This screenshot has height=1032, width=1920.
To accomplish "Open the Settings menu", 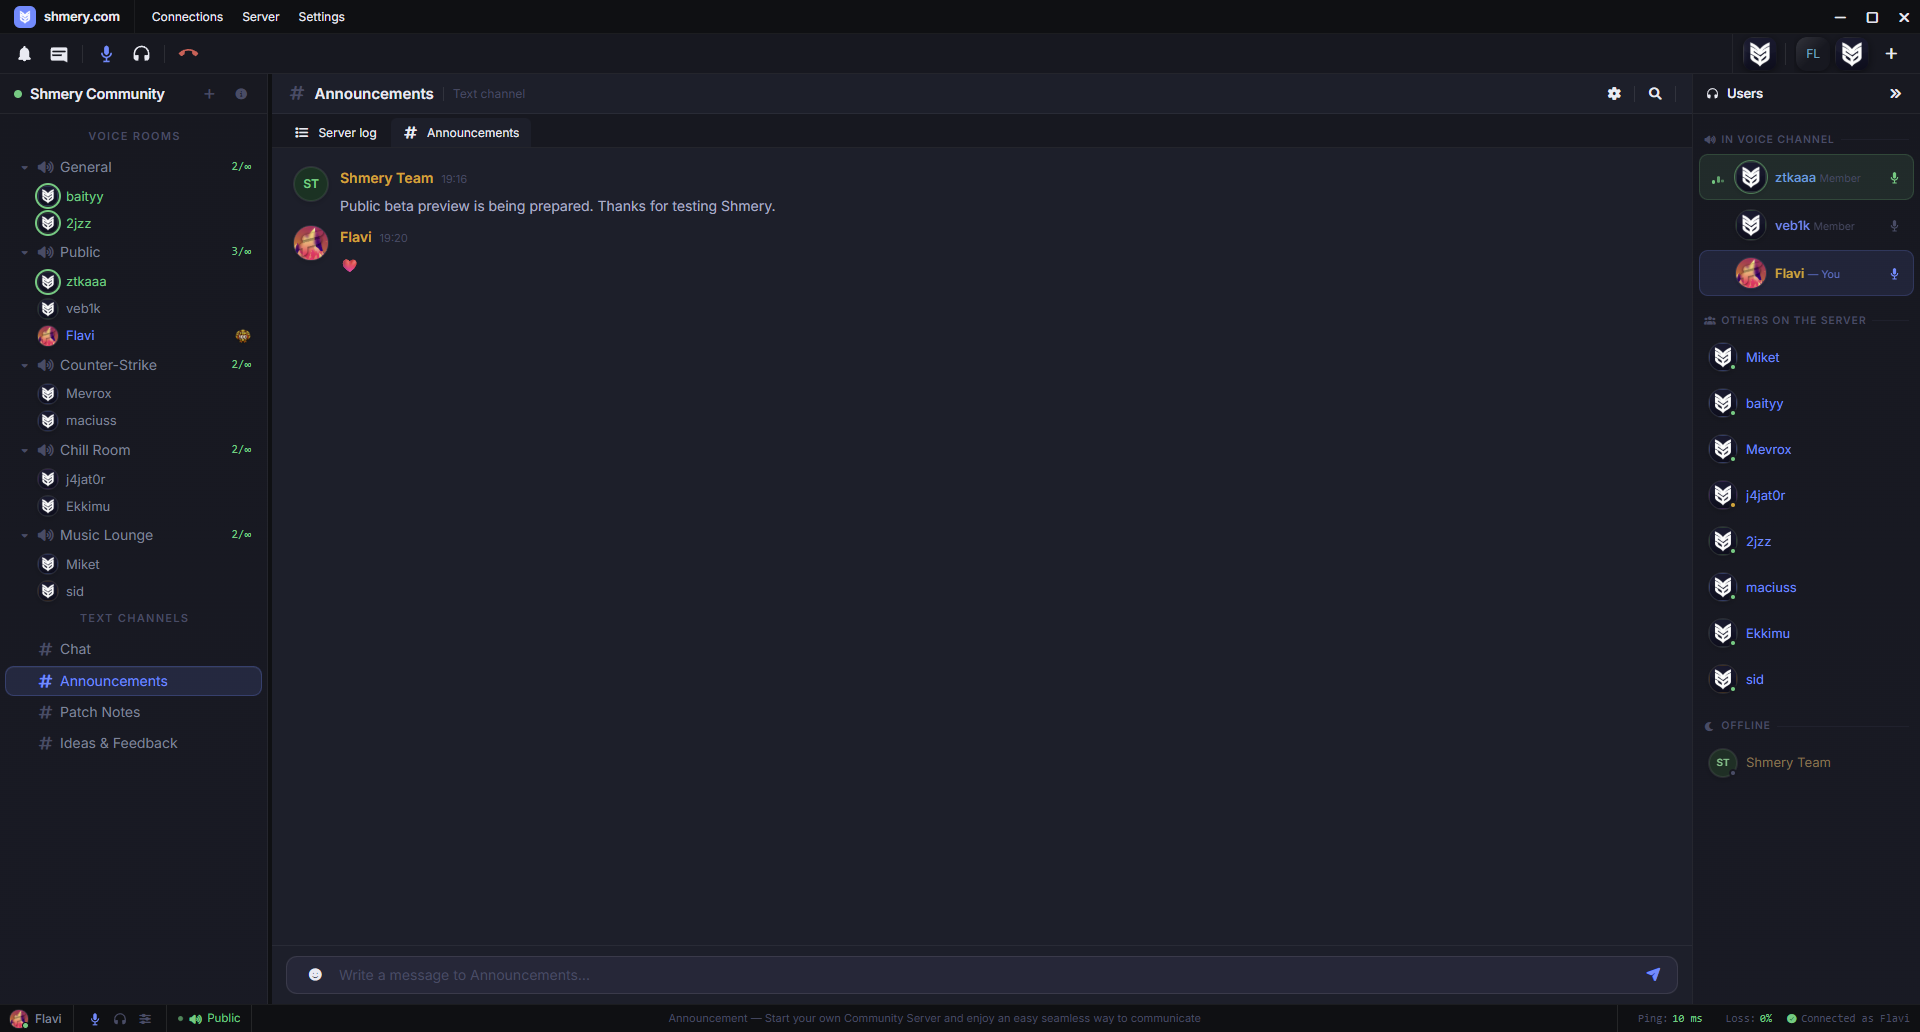I will click(x=321, y=17).
